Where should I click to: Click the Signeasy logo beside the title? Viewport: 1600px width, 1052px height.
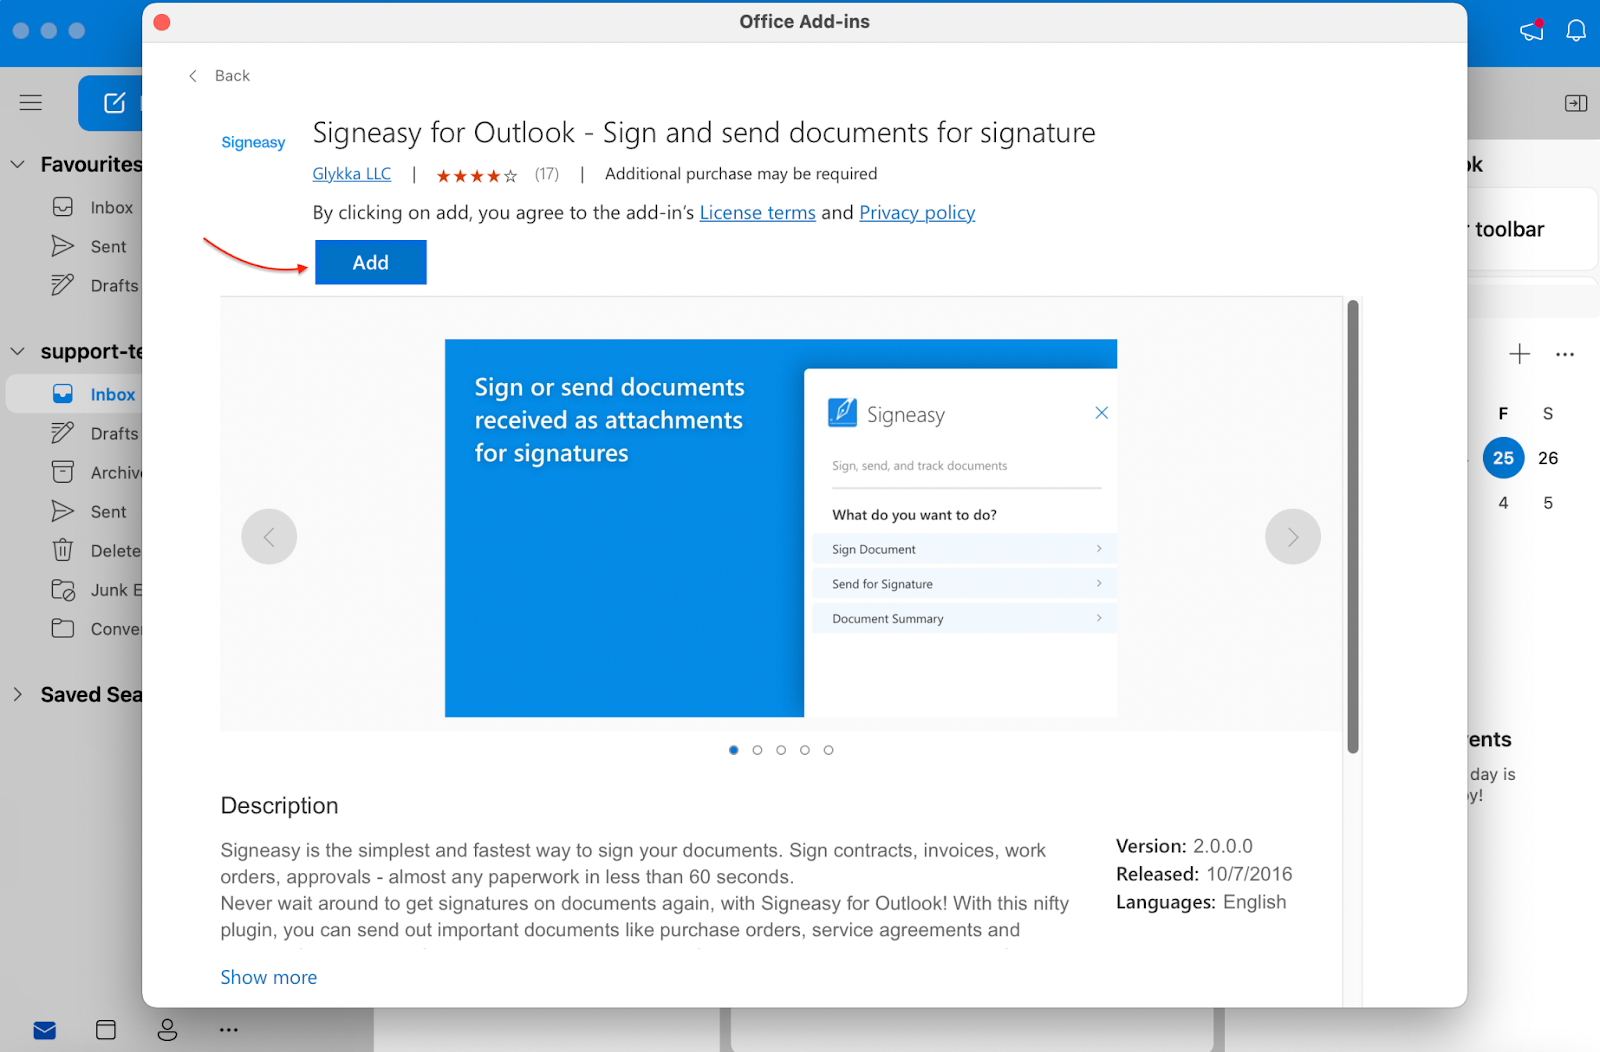pyautogui.click(x=253, y=142)
